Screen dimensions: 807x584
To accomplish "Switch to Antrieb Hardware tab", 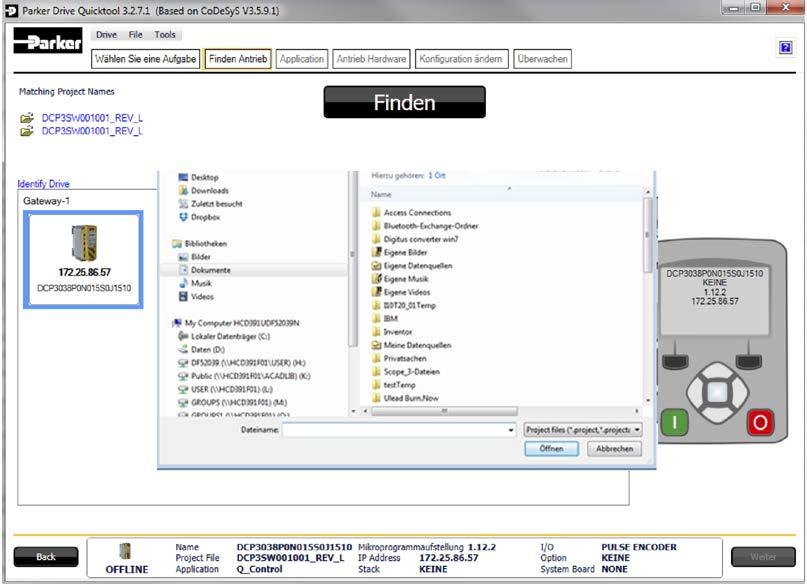I will (x=371, y=59).
